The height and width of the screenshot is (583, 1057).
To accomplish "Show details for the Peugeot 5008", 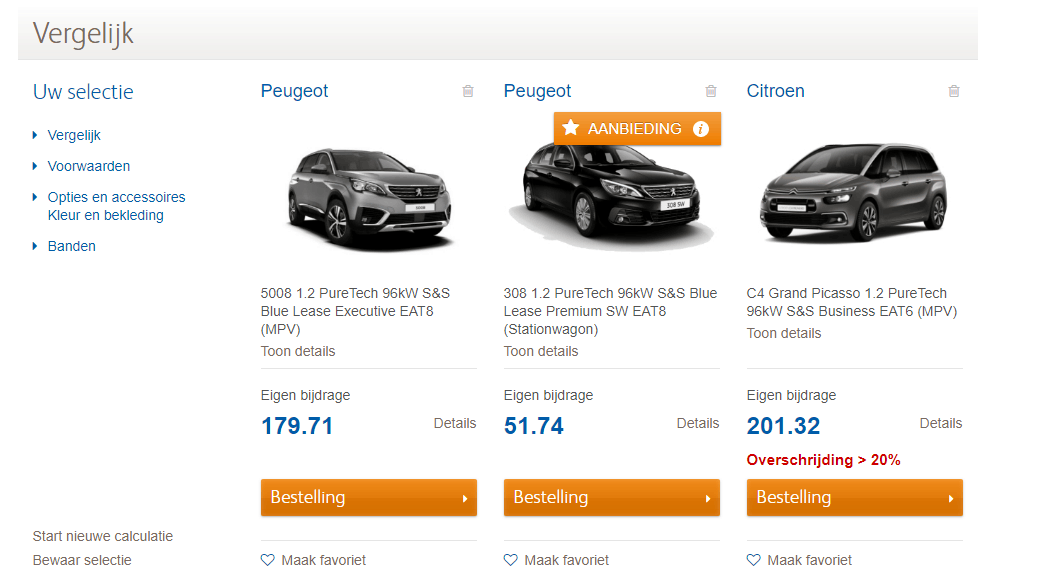I will point(298,351).
